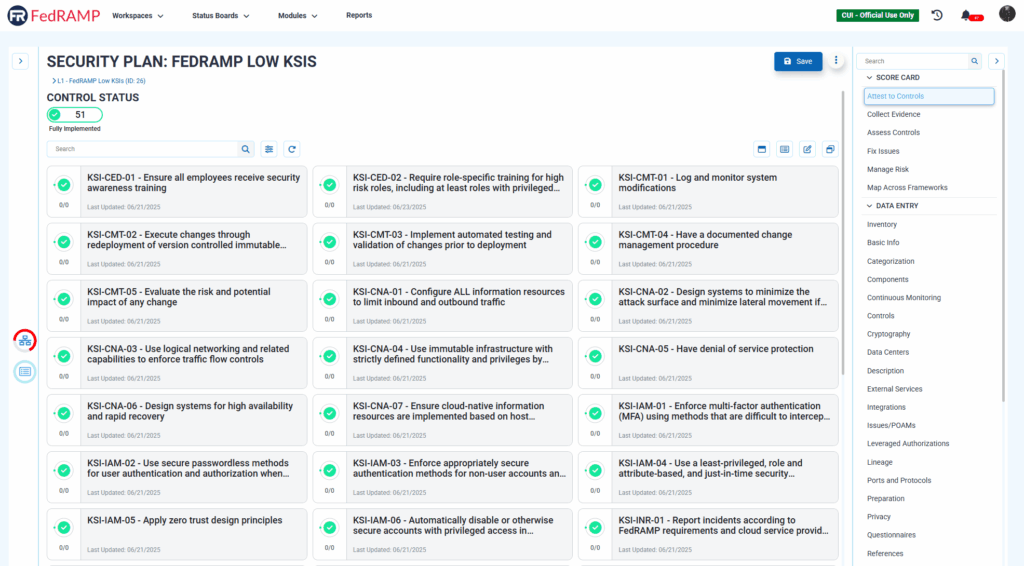Click the Save button

(x=798, y=61)
